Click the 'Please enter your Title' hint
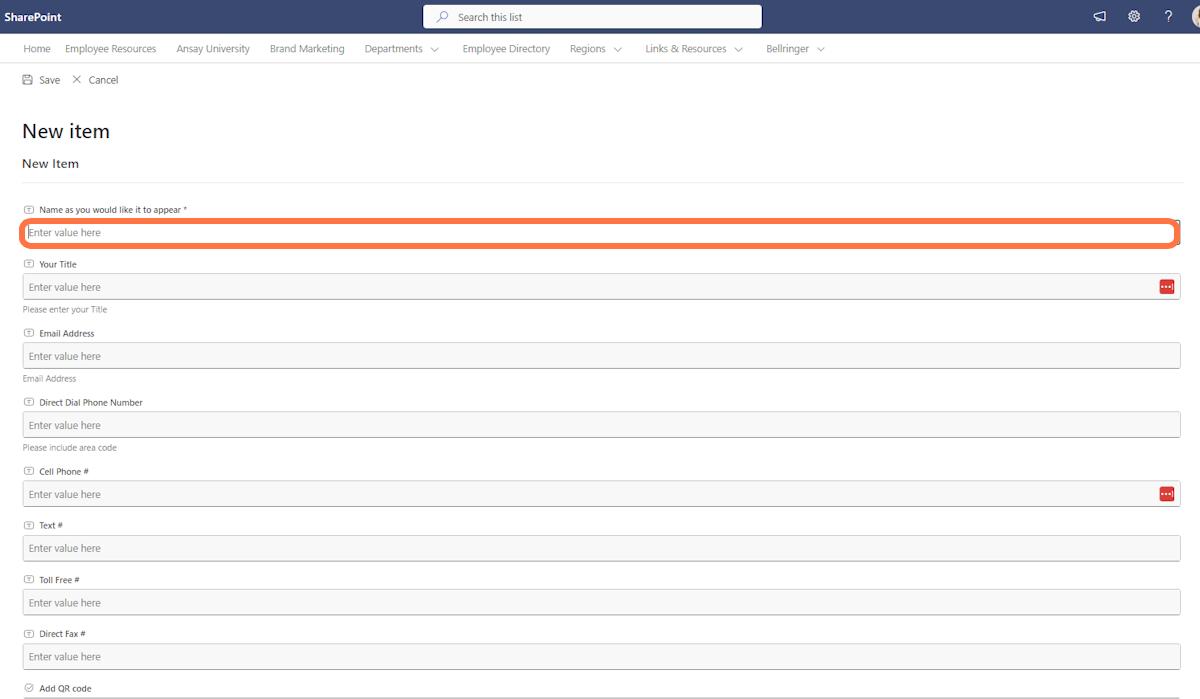The image size is (1200, 699). (65, 310)
